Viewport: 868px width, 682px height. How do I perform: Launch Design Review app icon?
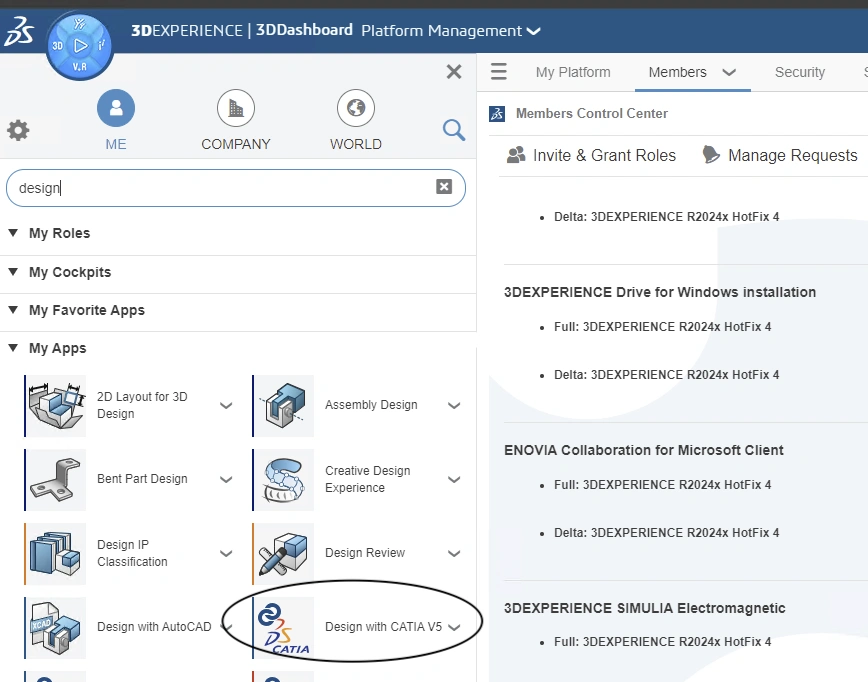(284, 554)
